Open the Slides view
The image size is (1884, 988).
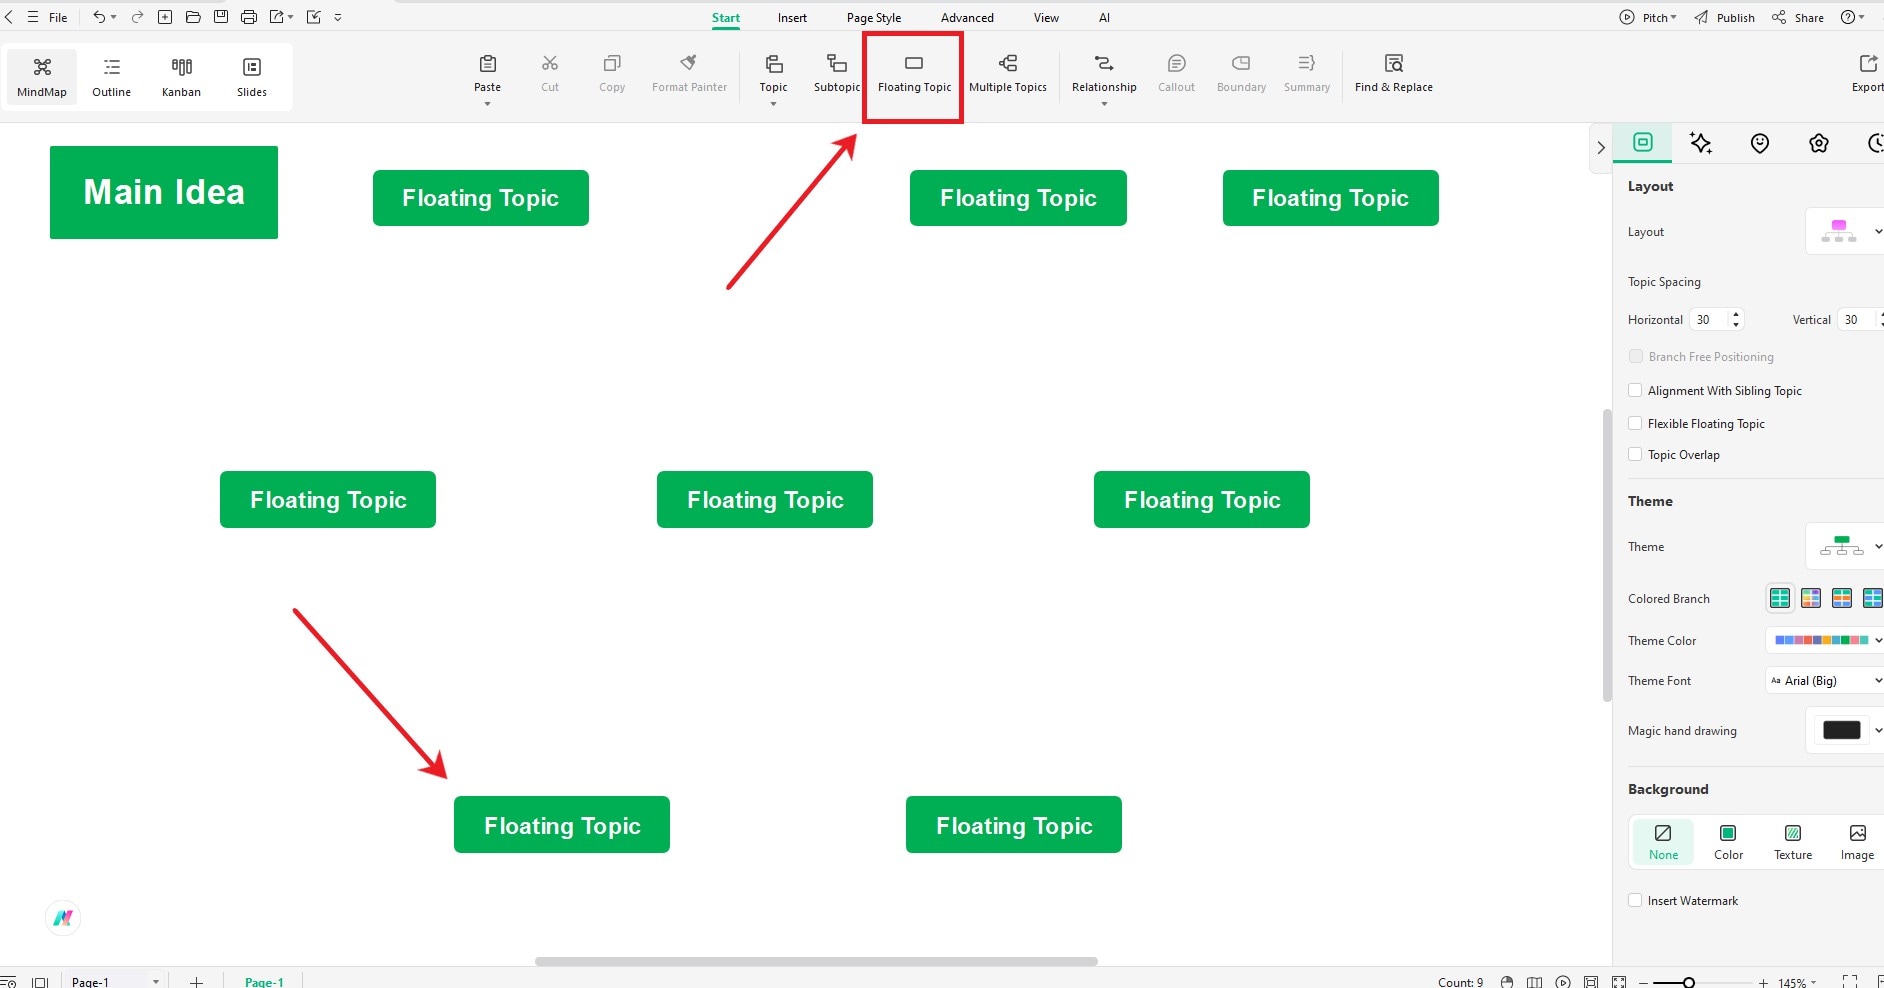[x=251, y=77]
